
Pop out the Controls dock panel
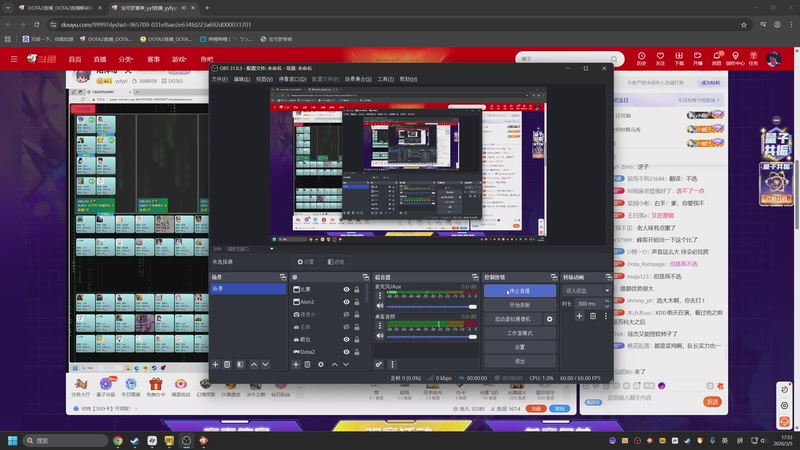point(554,277)
